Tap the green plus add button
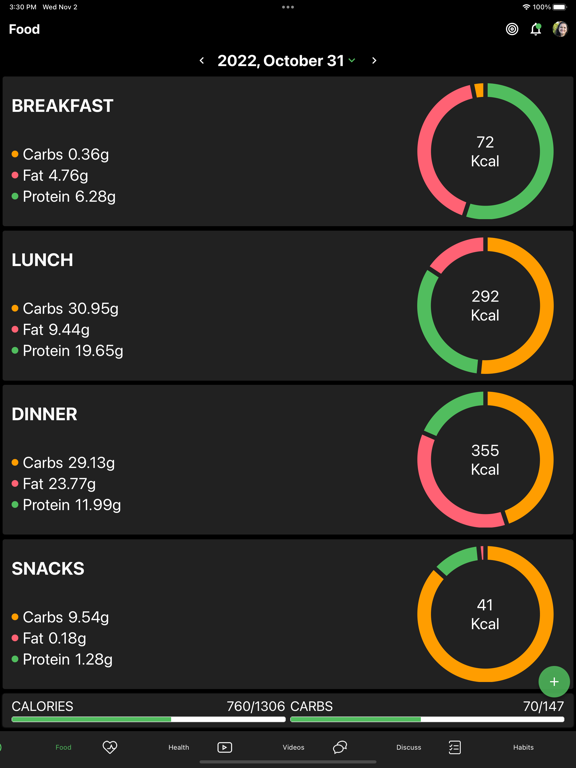Viewport: 576px width, 768px height. coord(554,681)
